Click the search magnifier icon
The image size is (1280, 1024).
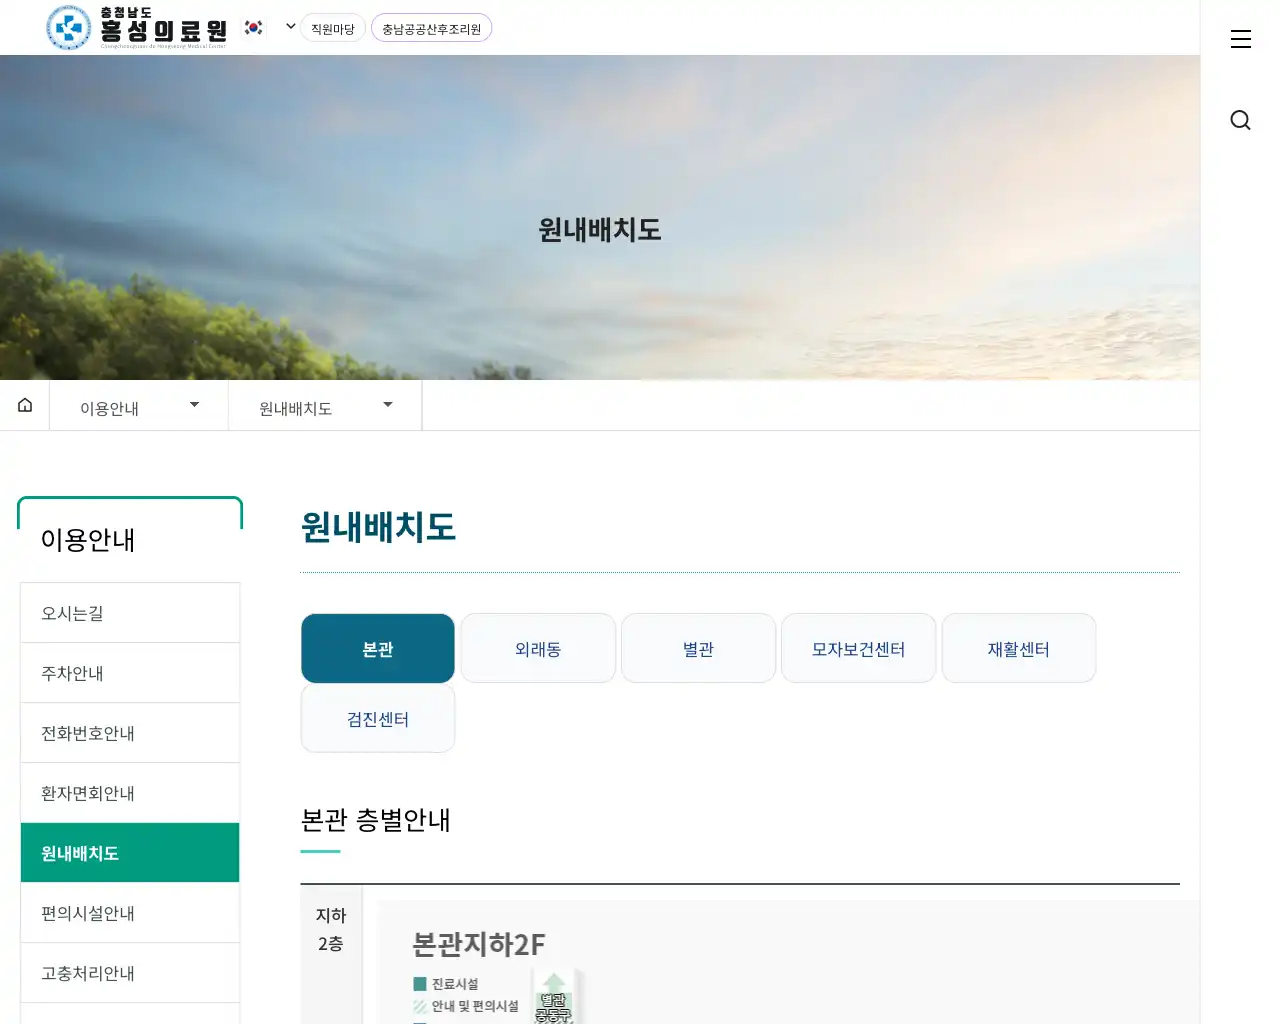point(1240,120)
